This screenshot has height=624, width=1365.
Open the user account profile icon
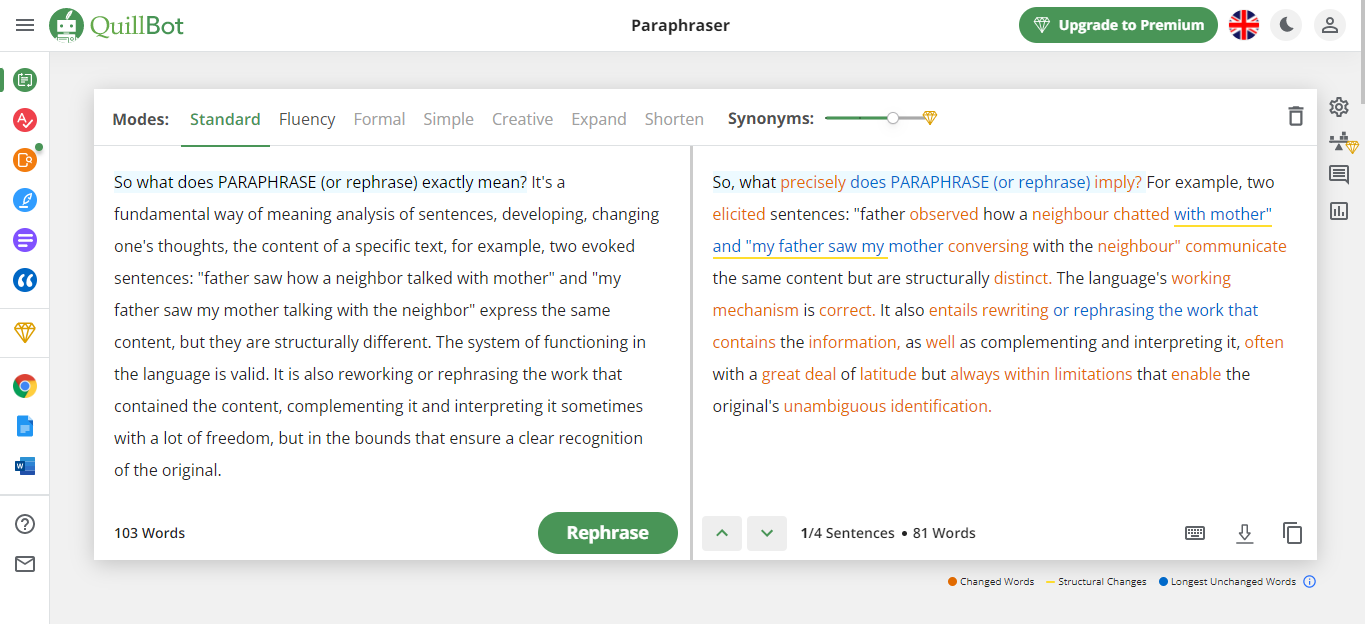pos(1330,25)
